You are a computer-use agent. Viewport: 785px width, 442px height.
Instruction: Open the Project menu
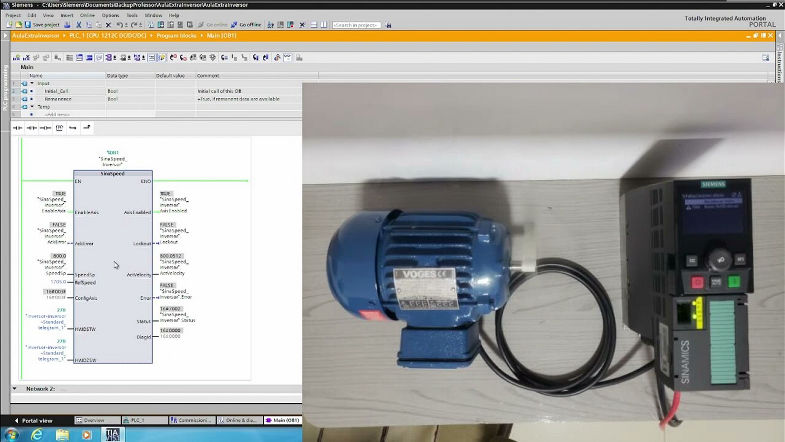(x=13, y=16)
